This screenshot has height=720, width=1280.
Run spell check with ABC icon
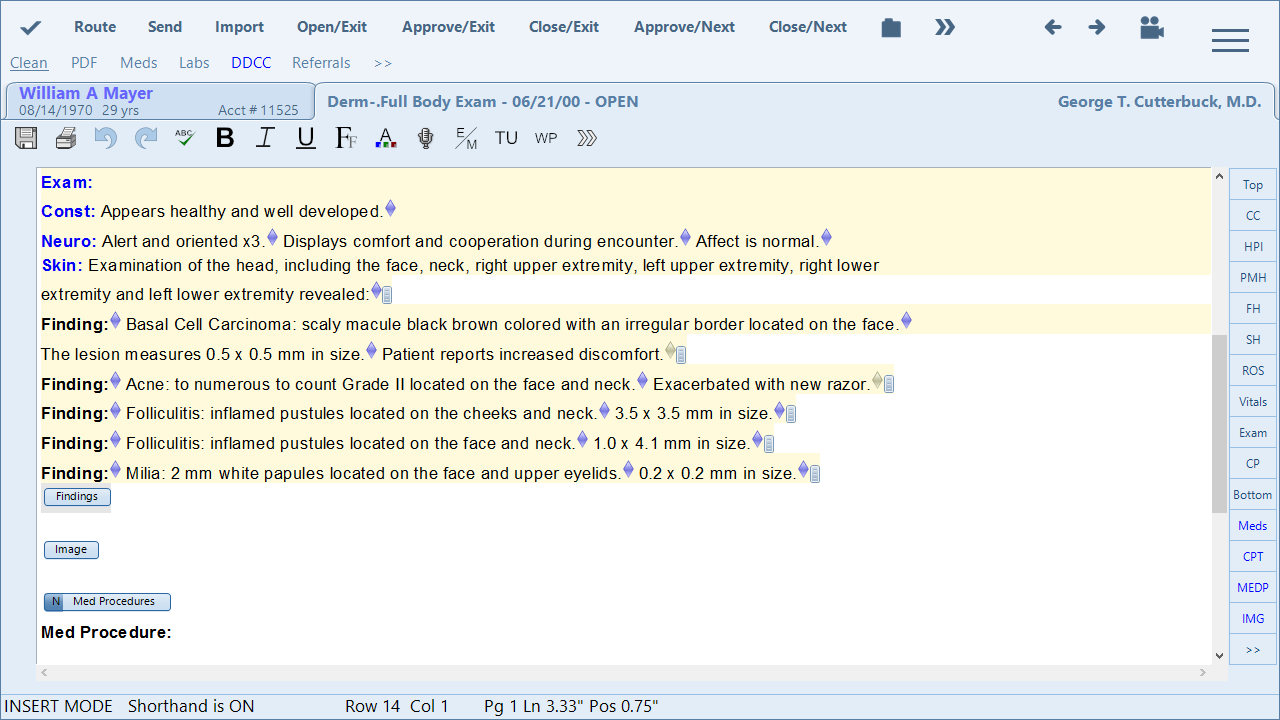[184, 138]
